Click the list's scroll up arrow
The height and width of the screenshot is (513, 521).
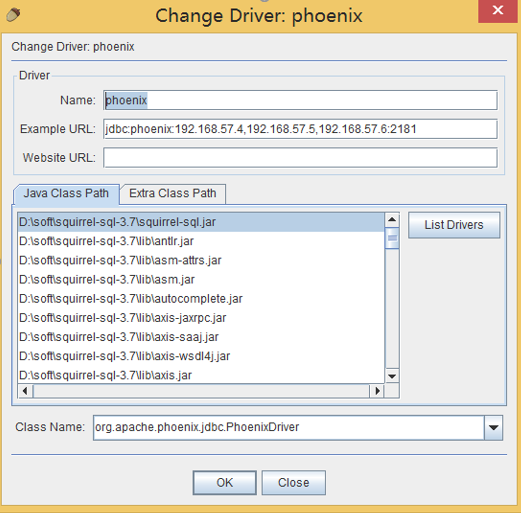pyautogui.click(x=392, y=220)
